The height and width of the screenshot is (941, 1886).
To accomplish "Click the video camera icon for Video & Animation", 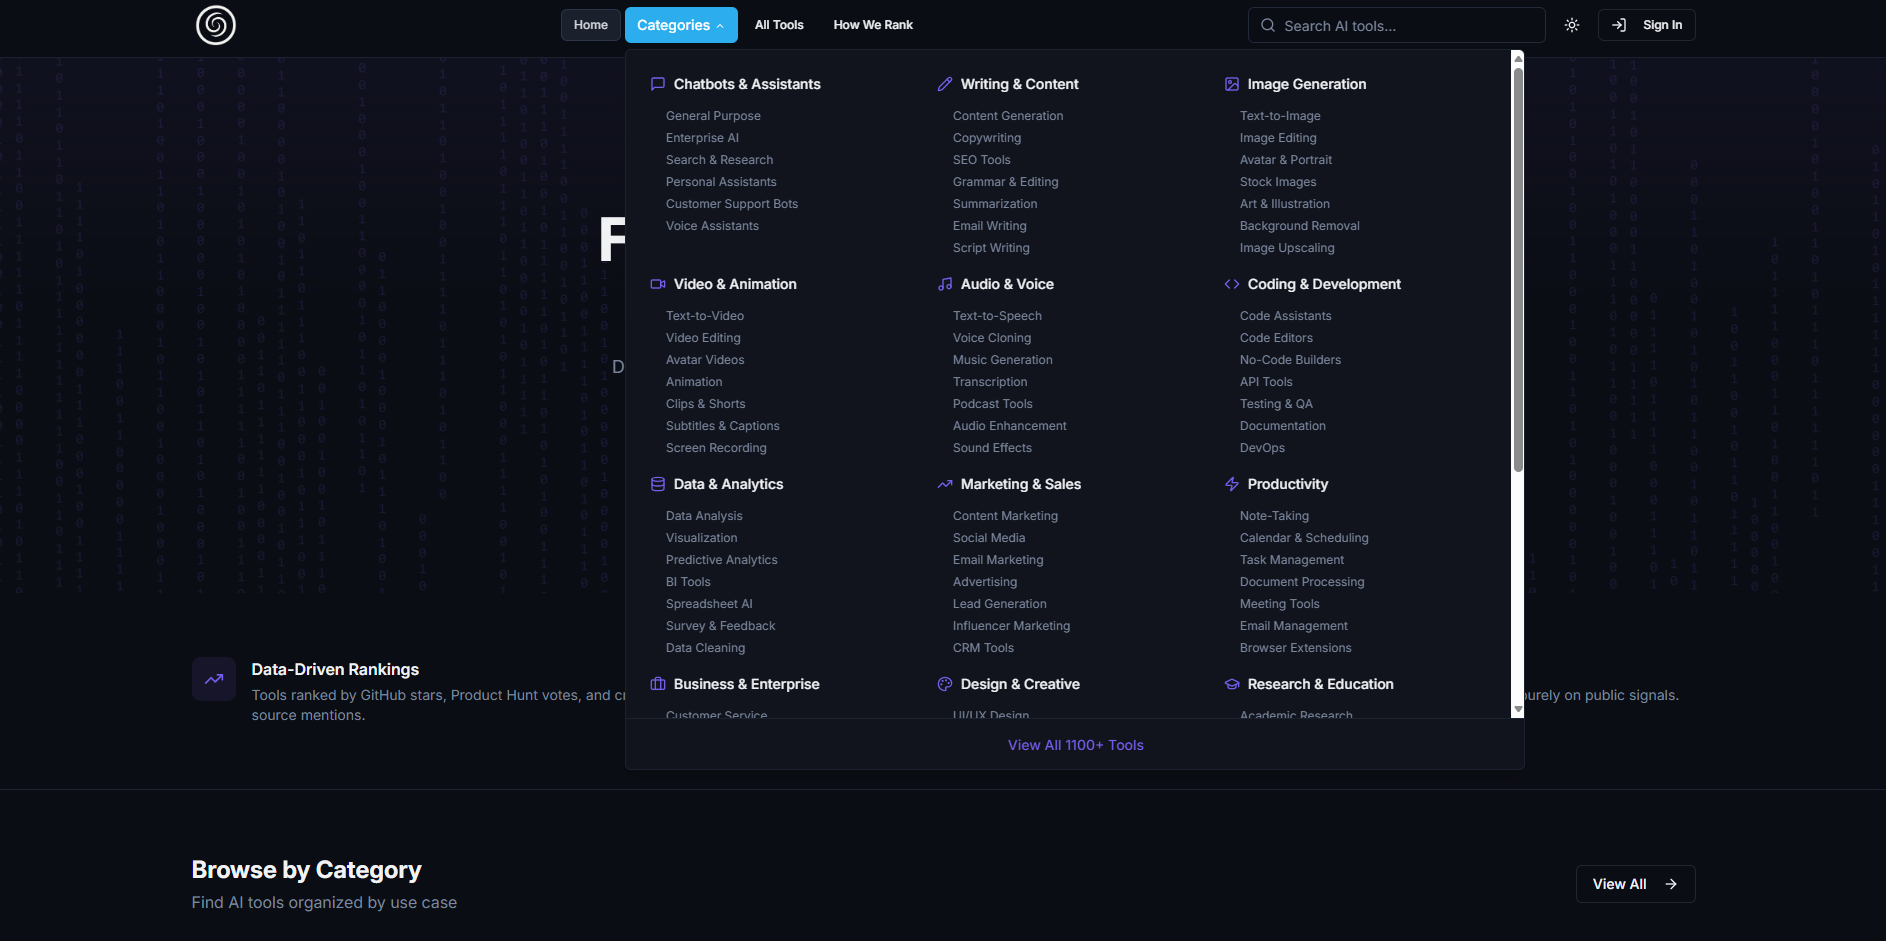I will click(x=658, y=284).
